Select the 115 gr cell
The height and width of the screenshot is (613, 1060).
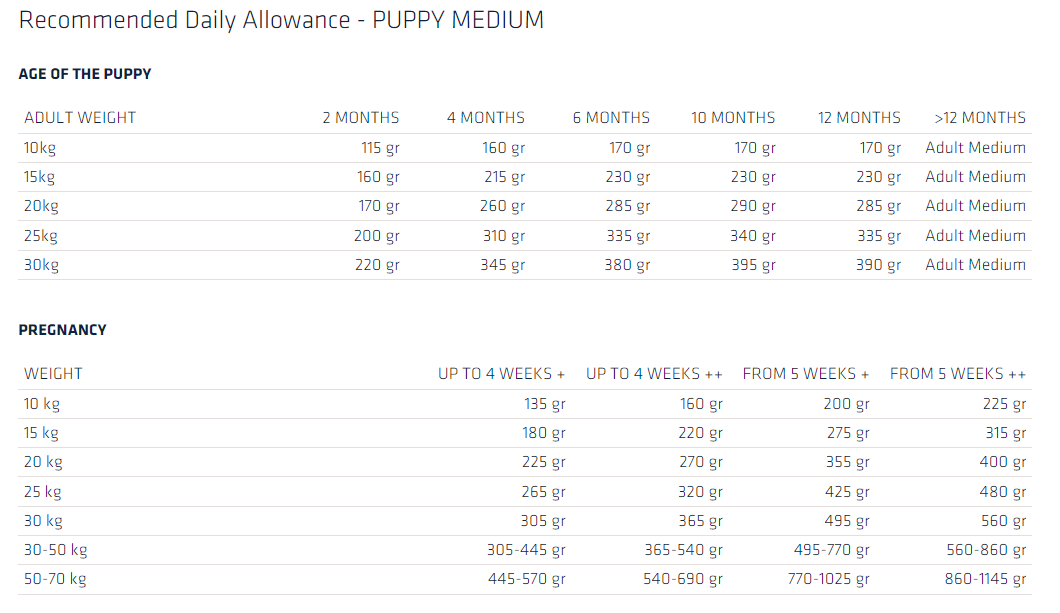(380, 148)
